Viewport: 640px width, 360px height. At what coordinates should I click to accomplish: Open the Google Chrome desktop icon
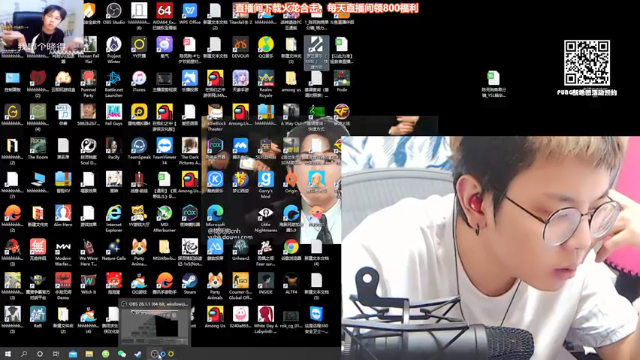(x=291, y=250)
